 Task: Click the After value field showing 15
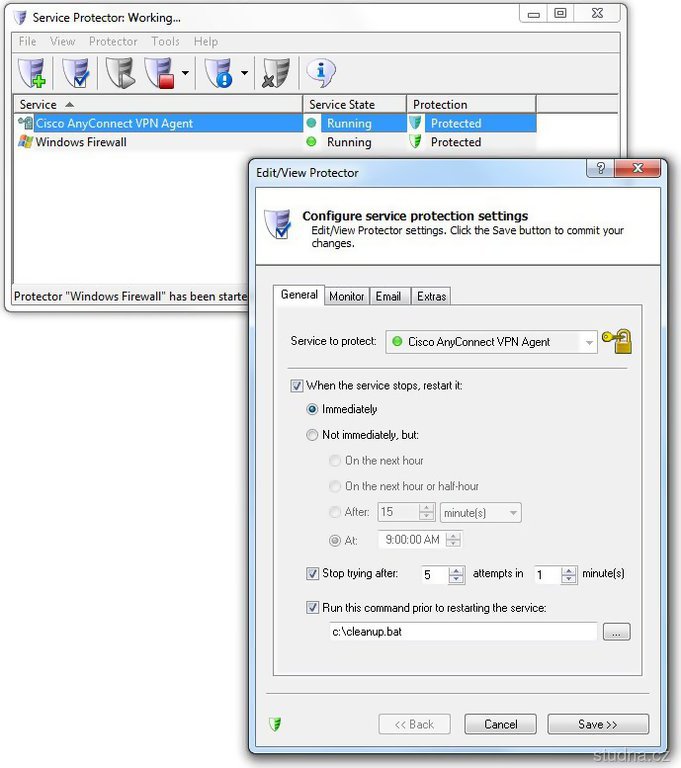pyautogui.click(x=398, y=512)
